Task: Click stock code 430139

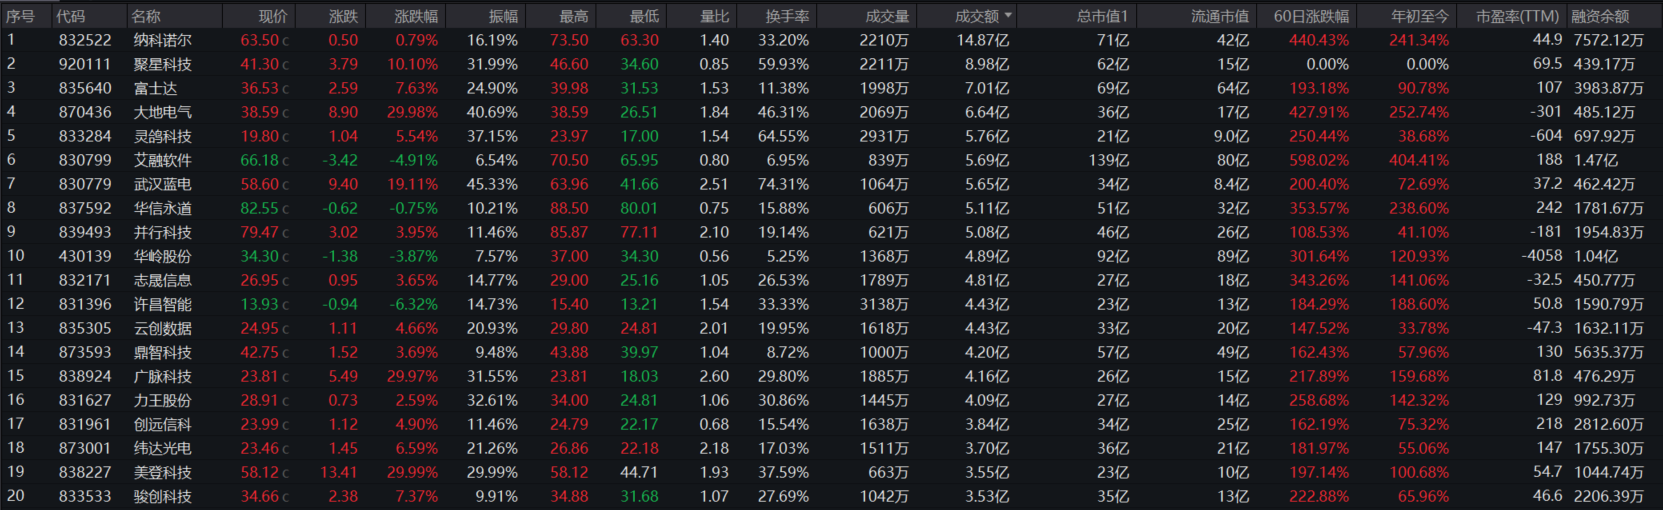Action: 85,256
